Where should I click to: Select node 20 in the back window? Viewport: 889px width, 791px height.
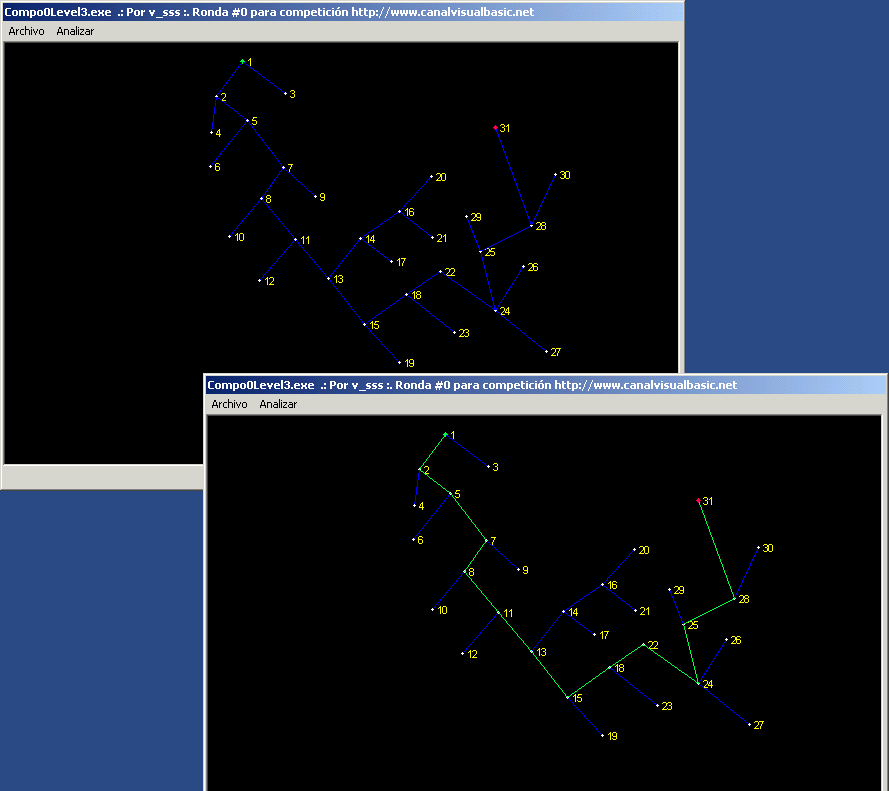(x=431, y=177)
